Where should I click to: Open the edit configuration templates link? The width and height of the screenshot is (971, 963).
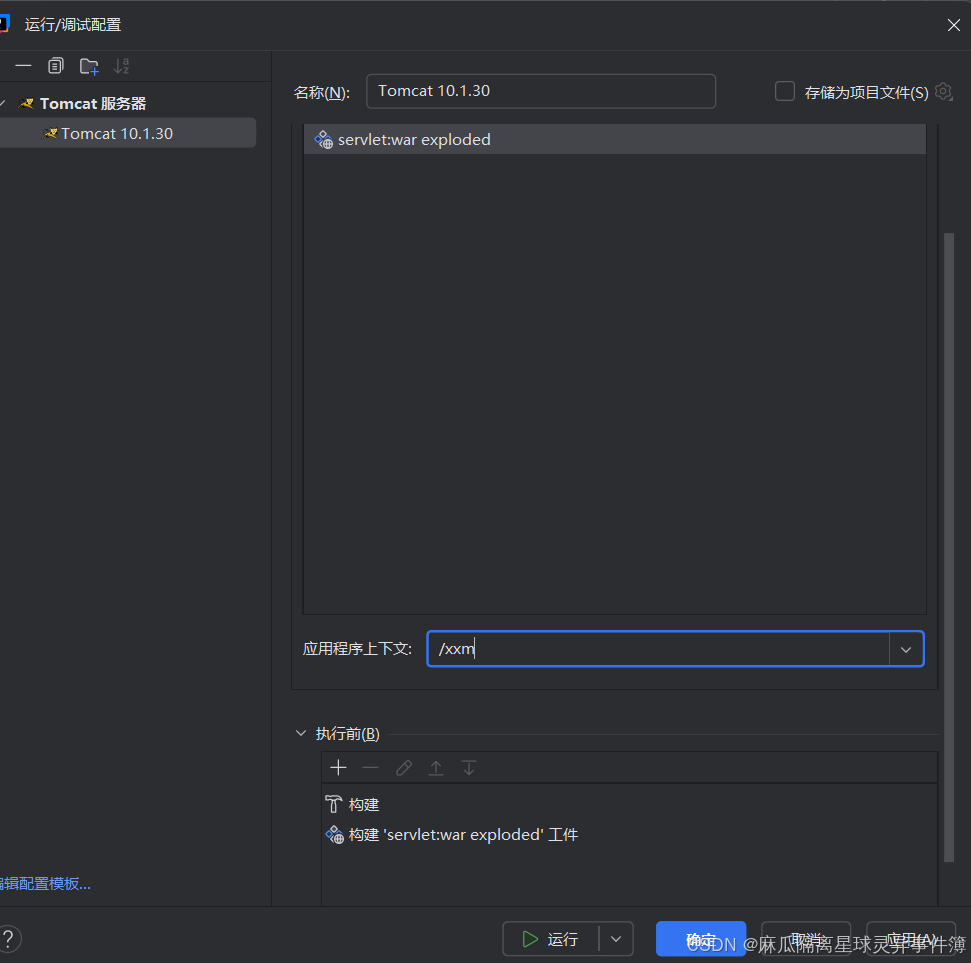[45, 884]
